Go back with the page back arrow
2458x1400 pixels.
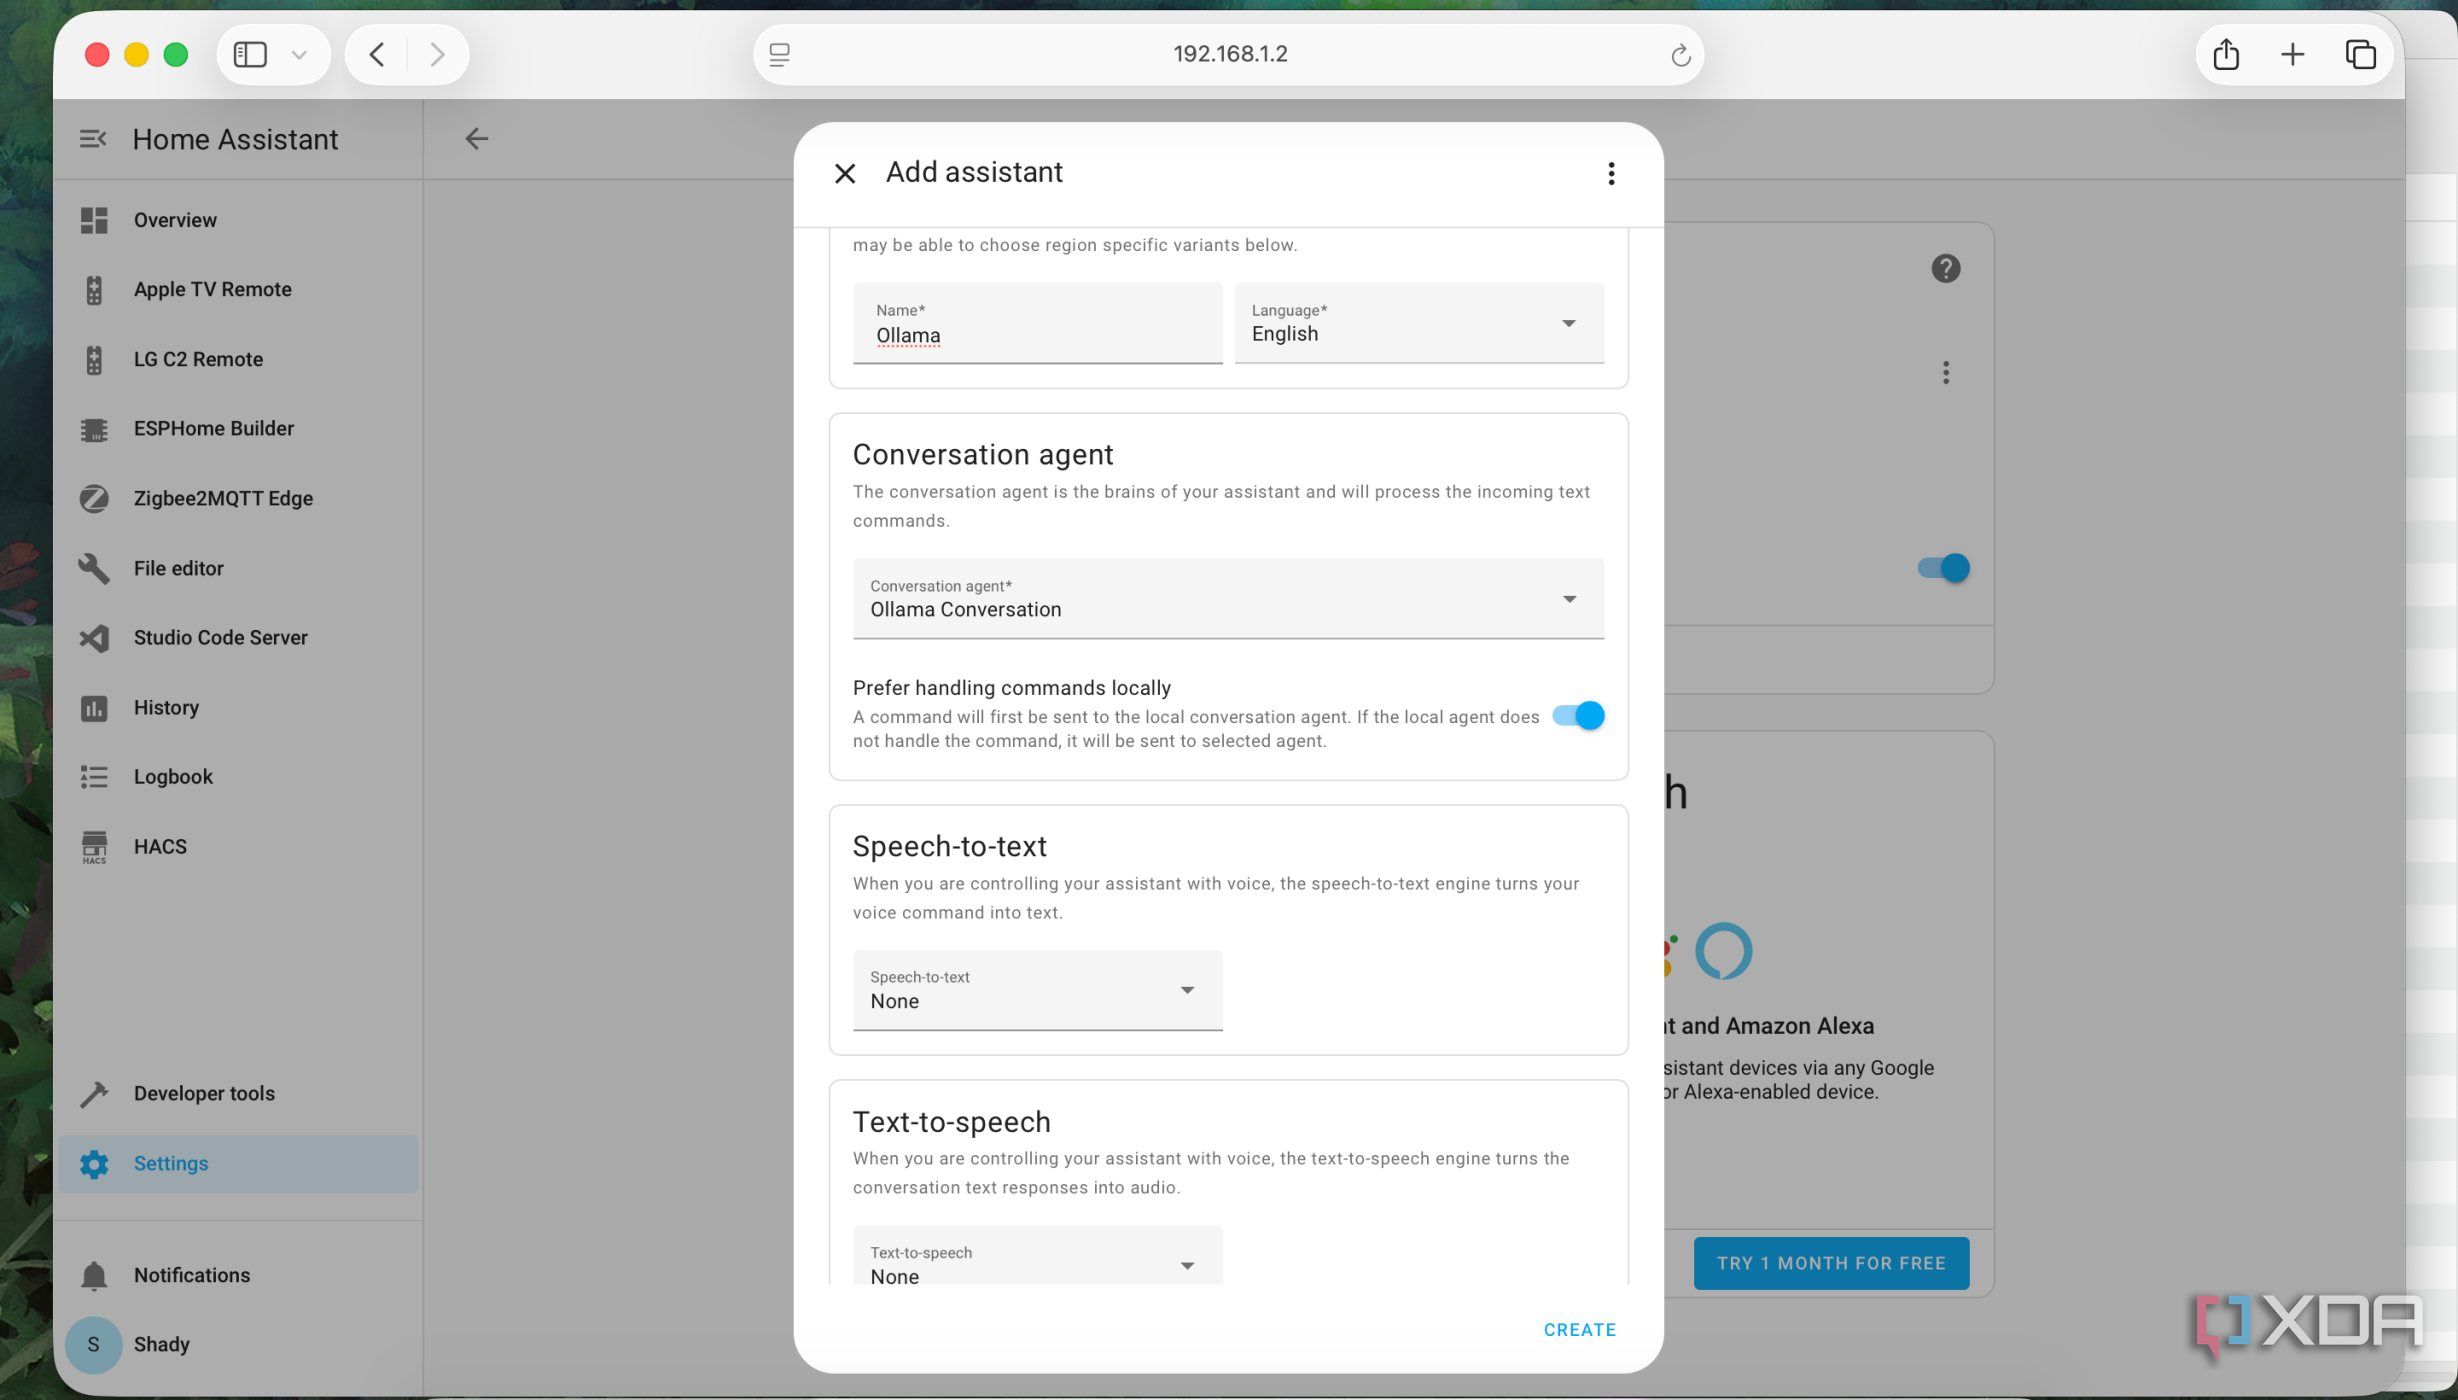click(477, 139)
